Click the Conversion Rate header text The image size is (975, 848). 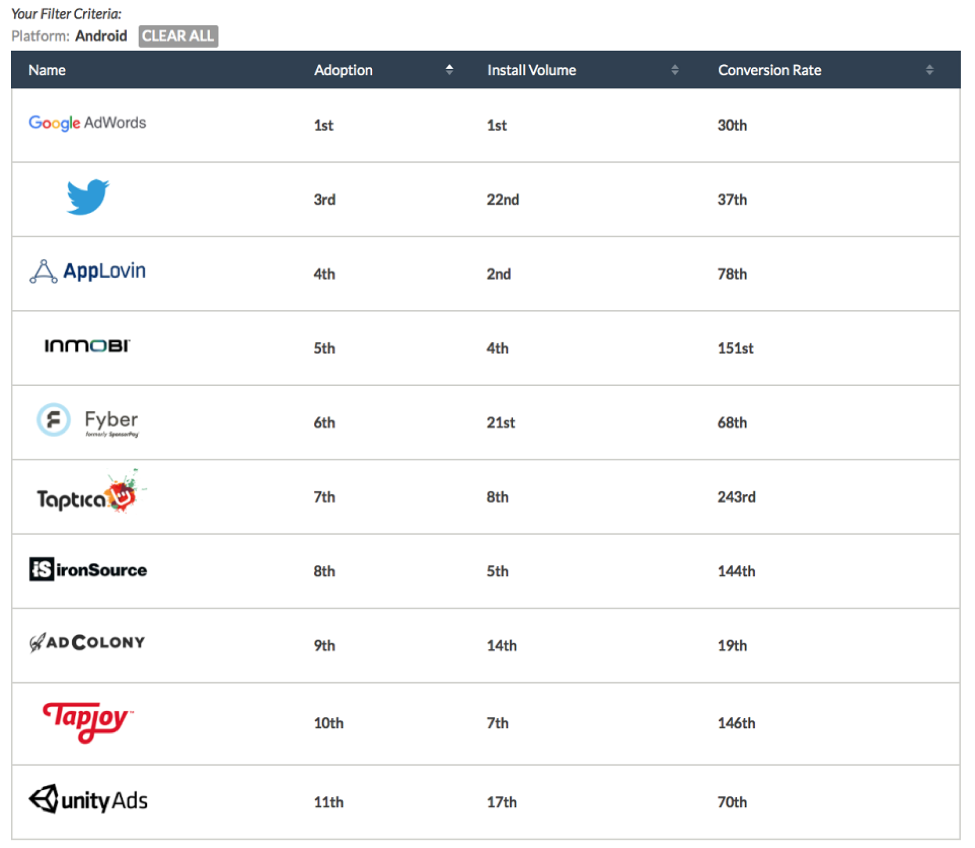(769, 70)
